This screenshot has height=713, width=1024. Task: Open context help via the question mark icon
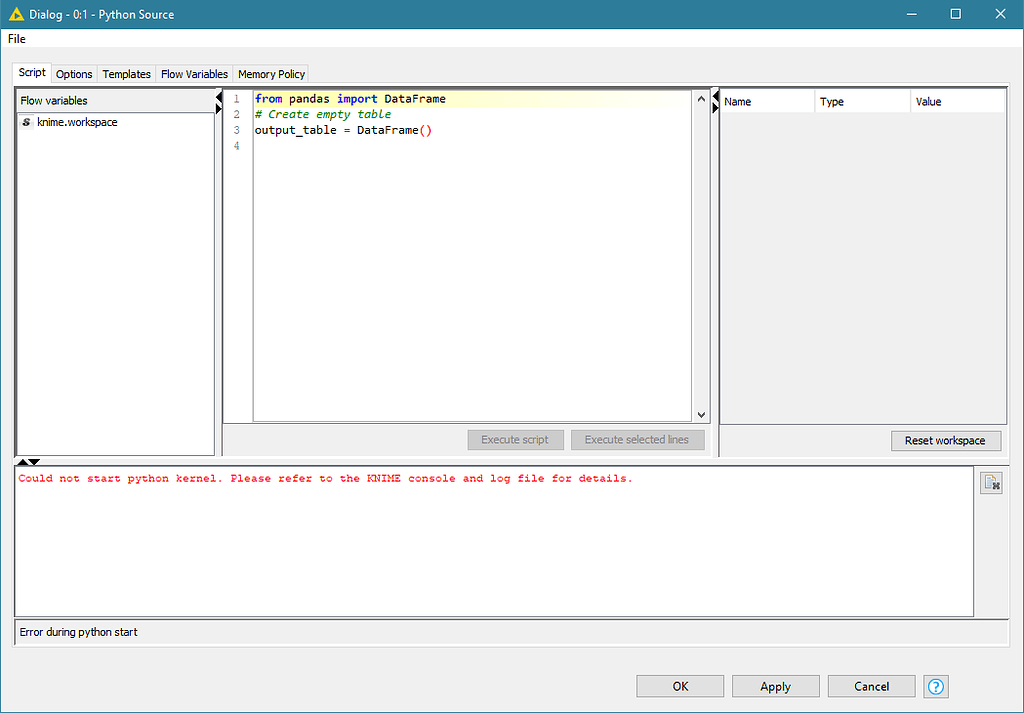935,686
